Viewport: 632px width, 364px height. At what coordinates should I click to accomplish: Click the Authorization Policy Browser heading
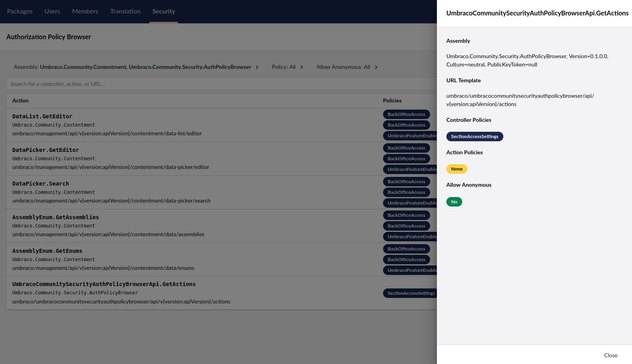tap(48, 37)
